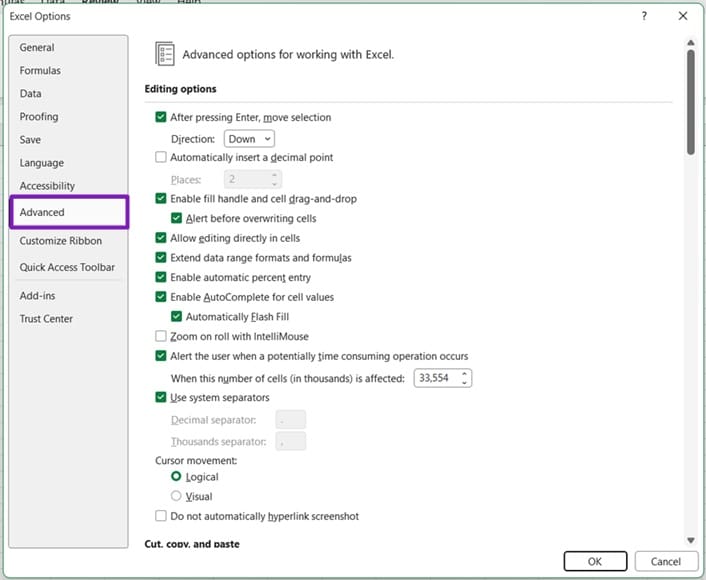This screenshot has height=580, width=706.
Task: Click the Thousands separator field
Action: [x=290, y=441]
